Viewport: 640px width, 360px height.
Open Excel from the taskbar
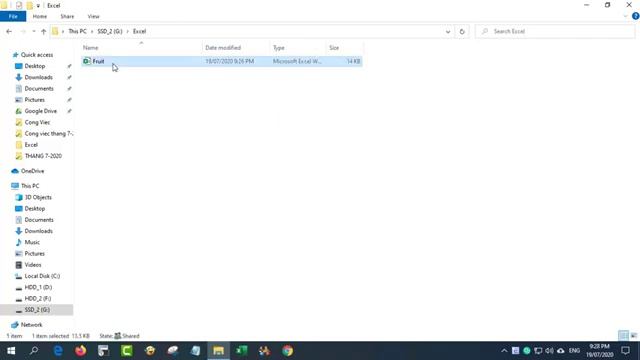(x=241, y=351)
